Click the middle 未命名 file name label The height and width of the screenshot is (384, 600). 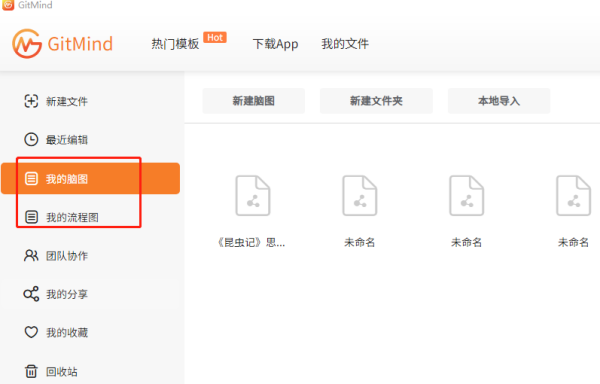pyautogui.click(x=466, y=242)
